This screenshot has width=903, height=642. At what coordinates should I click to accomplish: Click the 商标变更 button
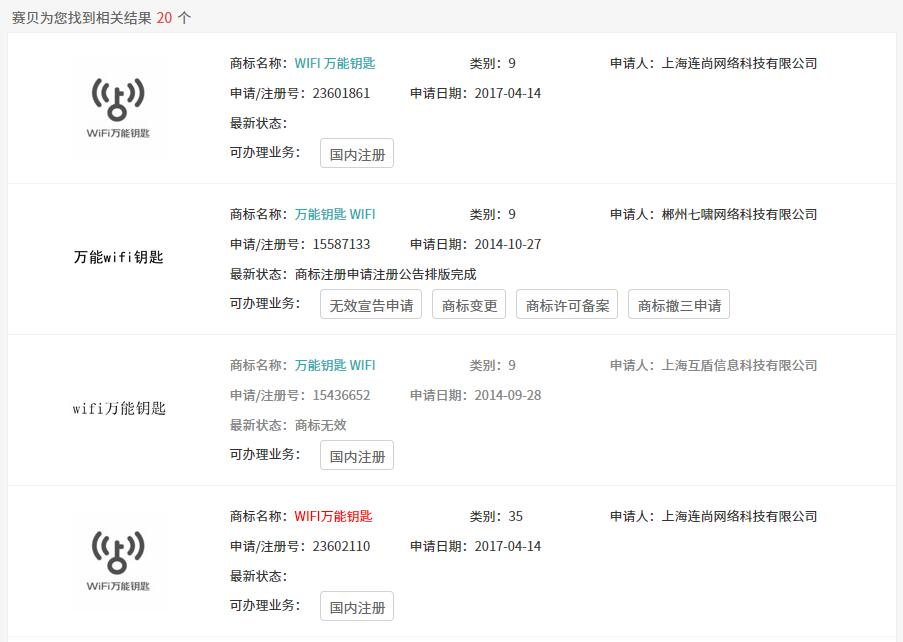469,305
